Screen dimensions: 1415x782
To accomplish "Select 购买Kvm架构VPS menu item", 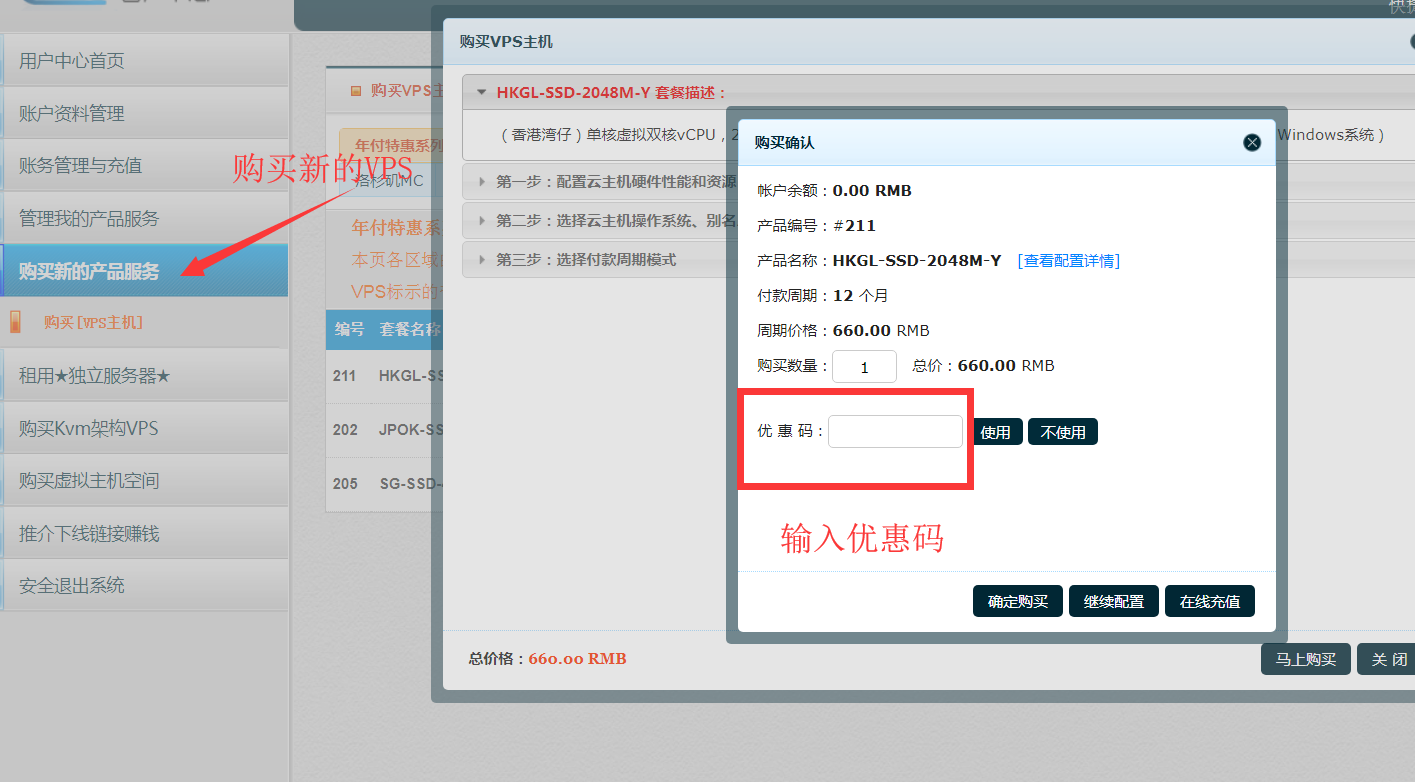I will (88, 429).
